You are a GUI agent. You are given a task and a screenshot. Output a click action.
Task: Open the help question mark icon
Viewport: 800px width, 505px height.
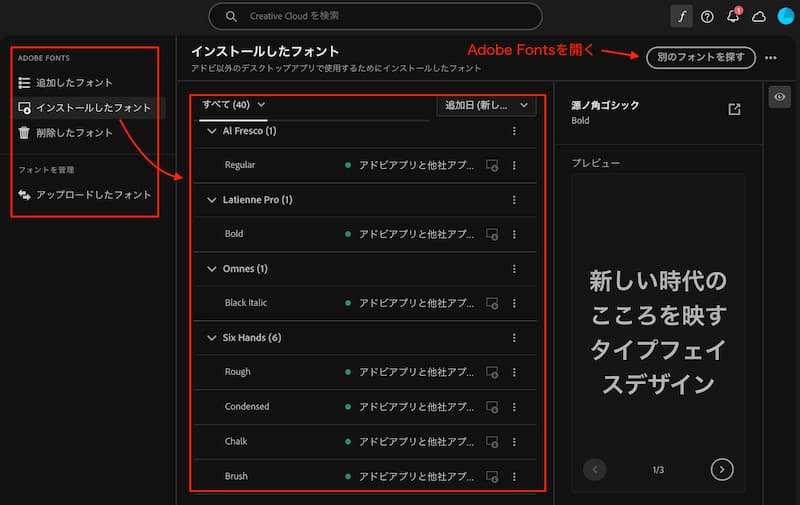(x=707, y=17)
